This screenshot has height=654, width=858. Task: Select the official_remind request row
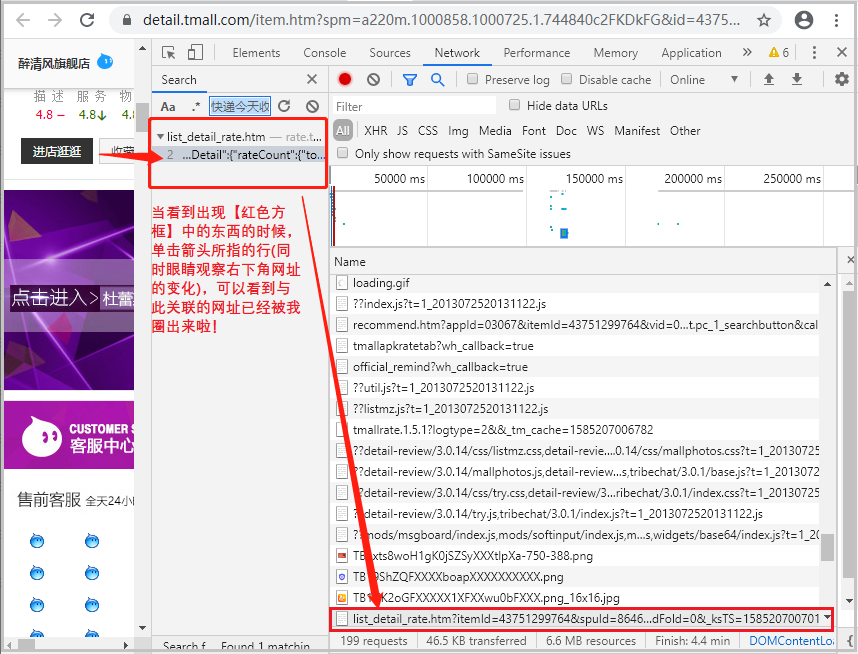pyautogui.click(x=575, y=367)
